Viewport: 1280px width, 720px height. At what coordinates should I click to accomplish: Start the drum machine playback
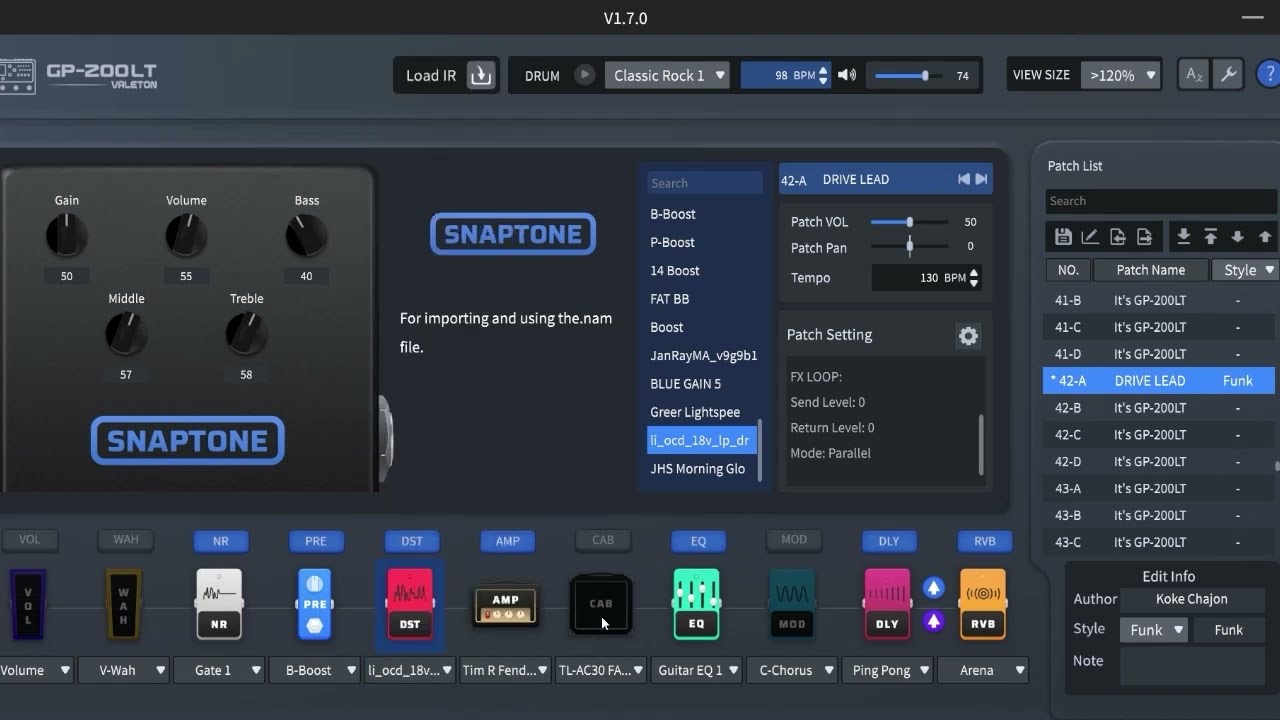(x=585, y=75)
